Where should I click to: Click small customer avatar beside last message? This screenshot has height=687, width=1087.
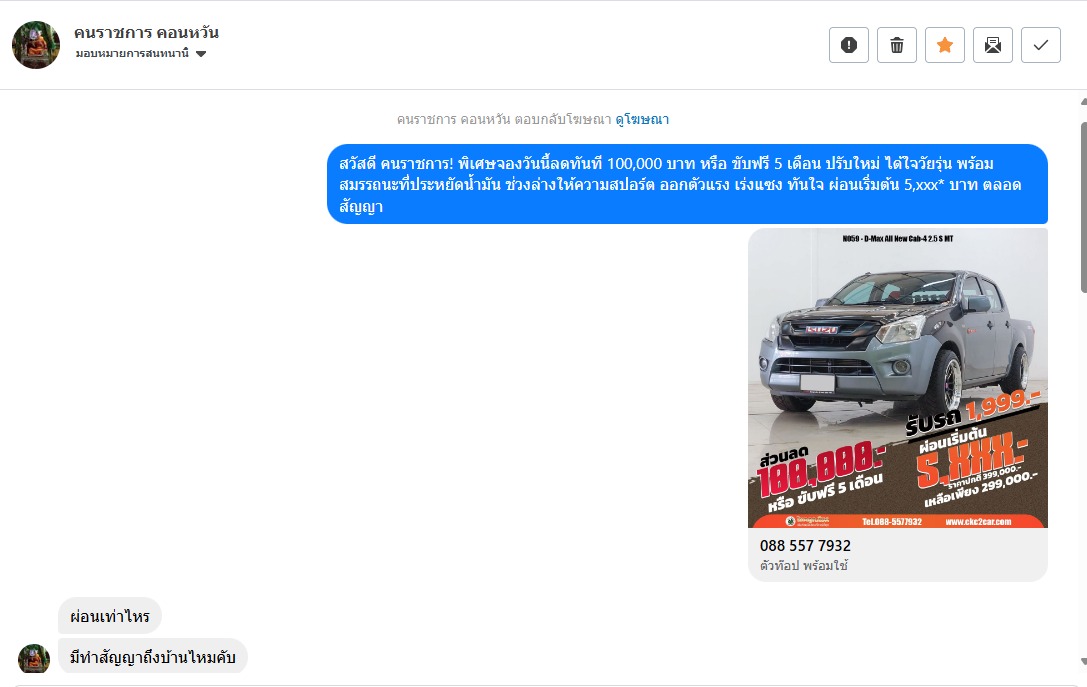coord(34,659)
